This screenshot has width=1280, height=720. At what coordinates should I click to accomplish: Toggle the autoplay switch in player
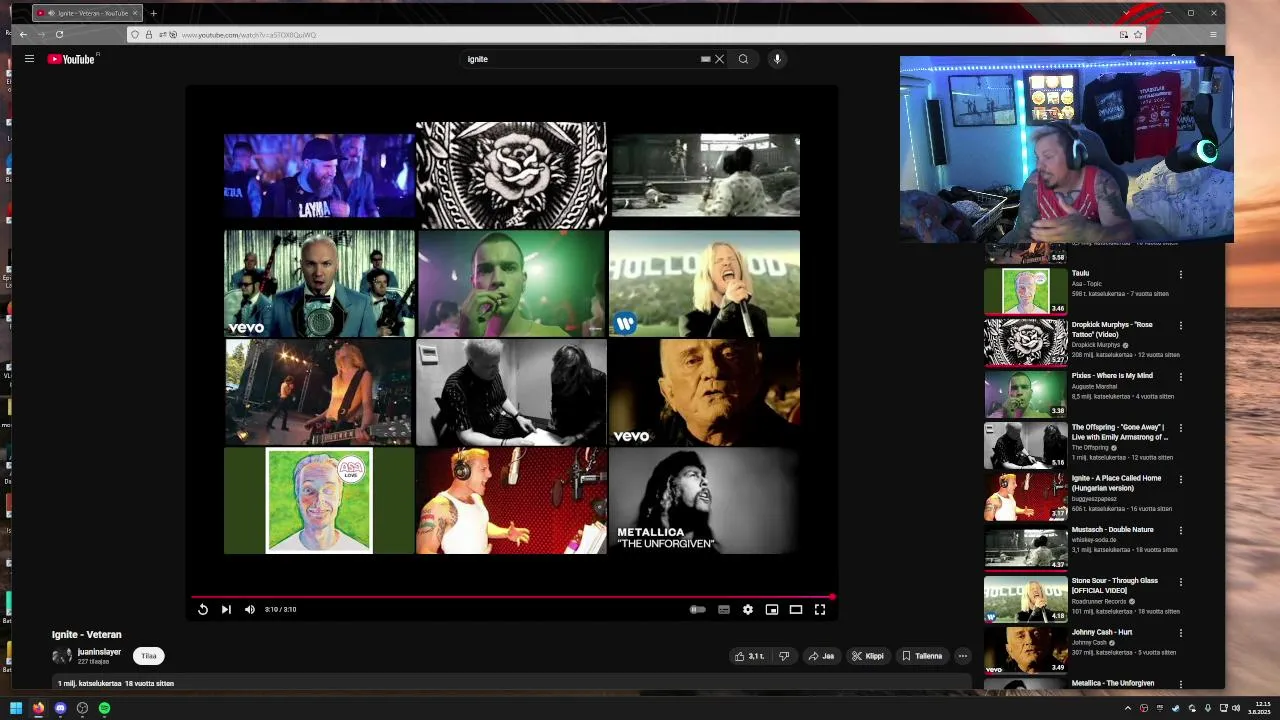(698, 609)
